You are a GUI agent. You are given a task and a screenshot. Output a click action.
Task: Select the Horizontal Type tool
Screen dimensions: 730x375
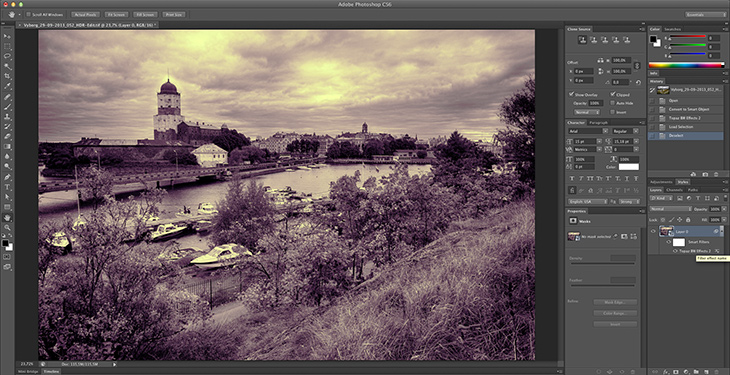[x=7, y=187]
